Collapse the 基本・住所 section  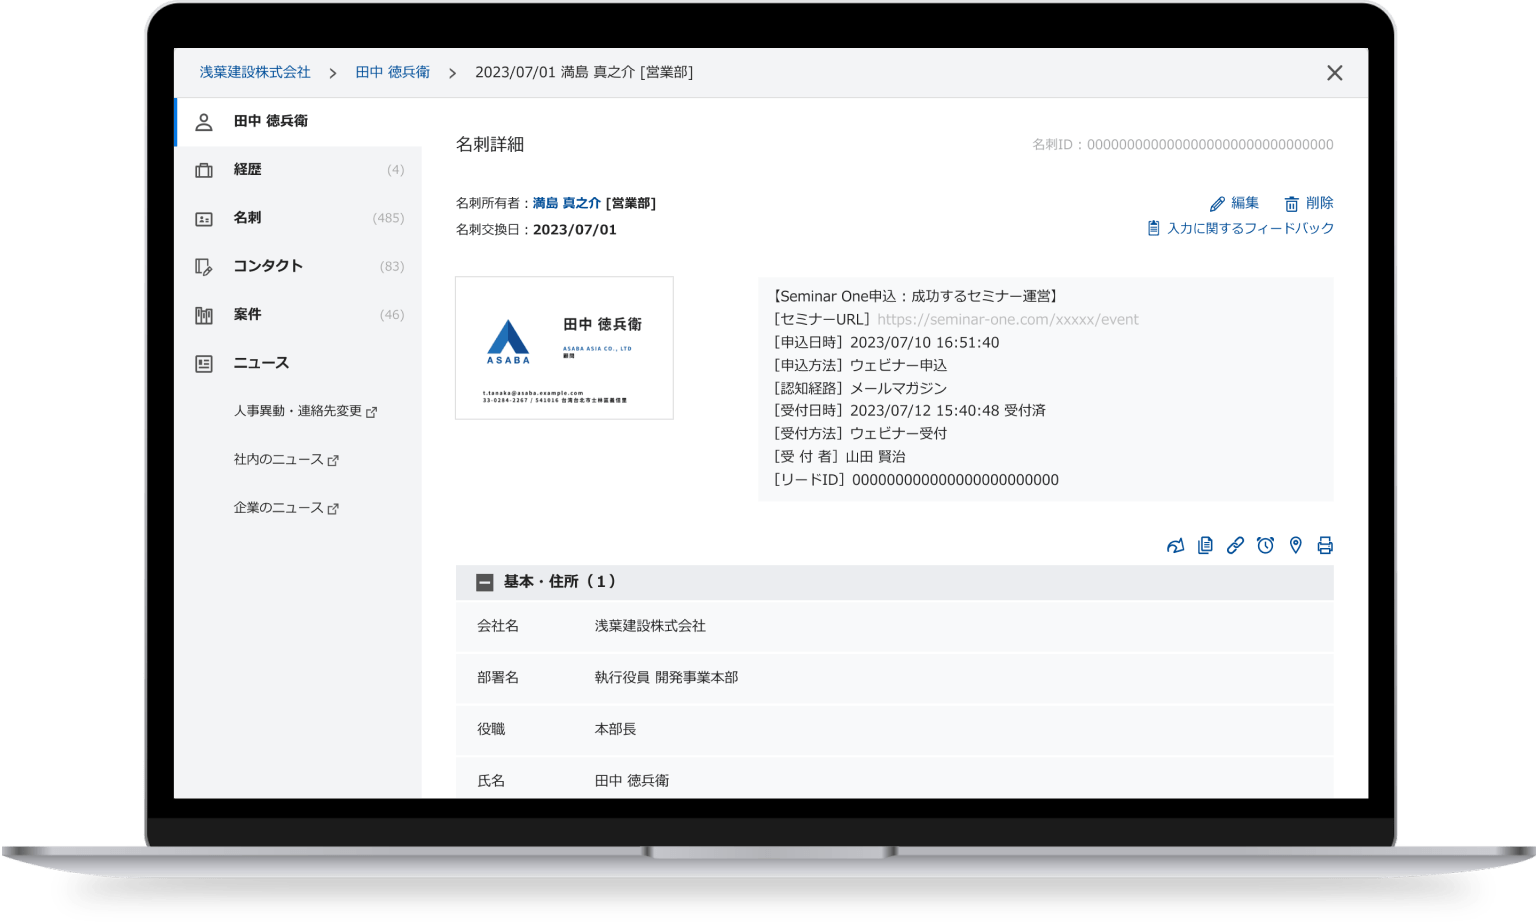coord(485,582)
